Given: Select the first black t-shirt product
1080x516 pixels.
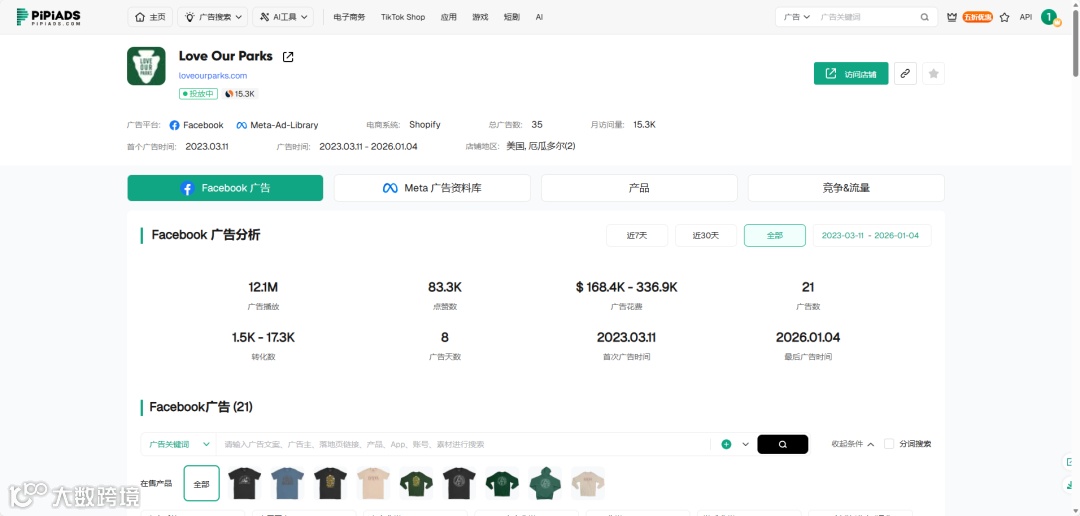Looking at the screenshot, I should point(245,484).
